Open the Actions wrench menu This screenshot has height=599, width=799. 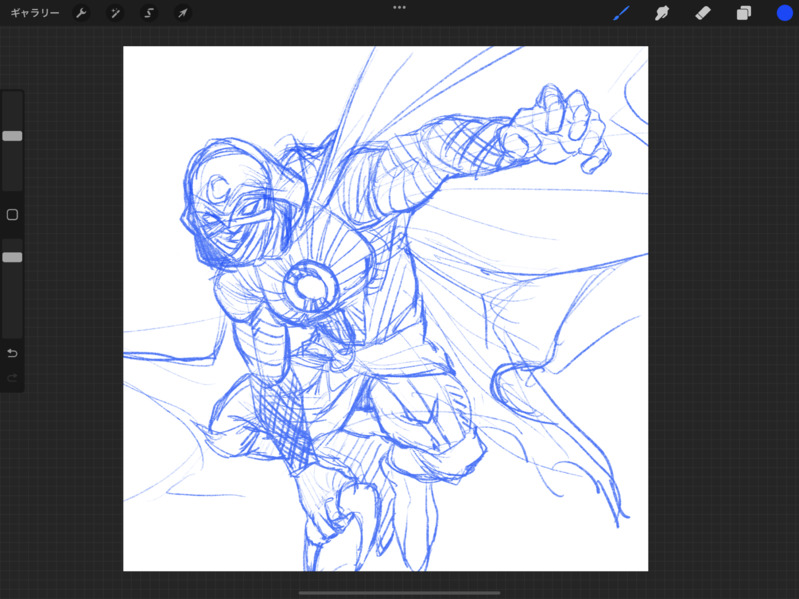[81, 13]
